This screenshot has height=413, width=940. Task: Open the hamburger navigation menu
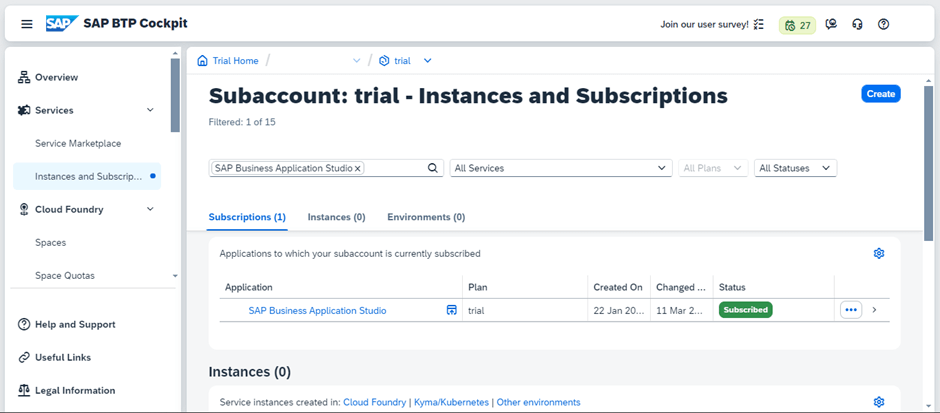coord(27,24)
